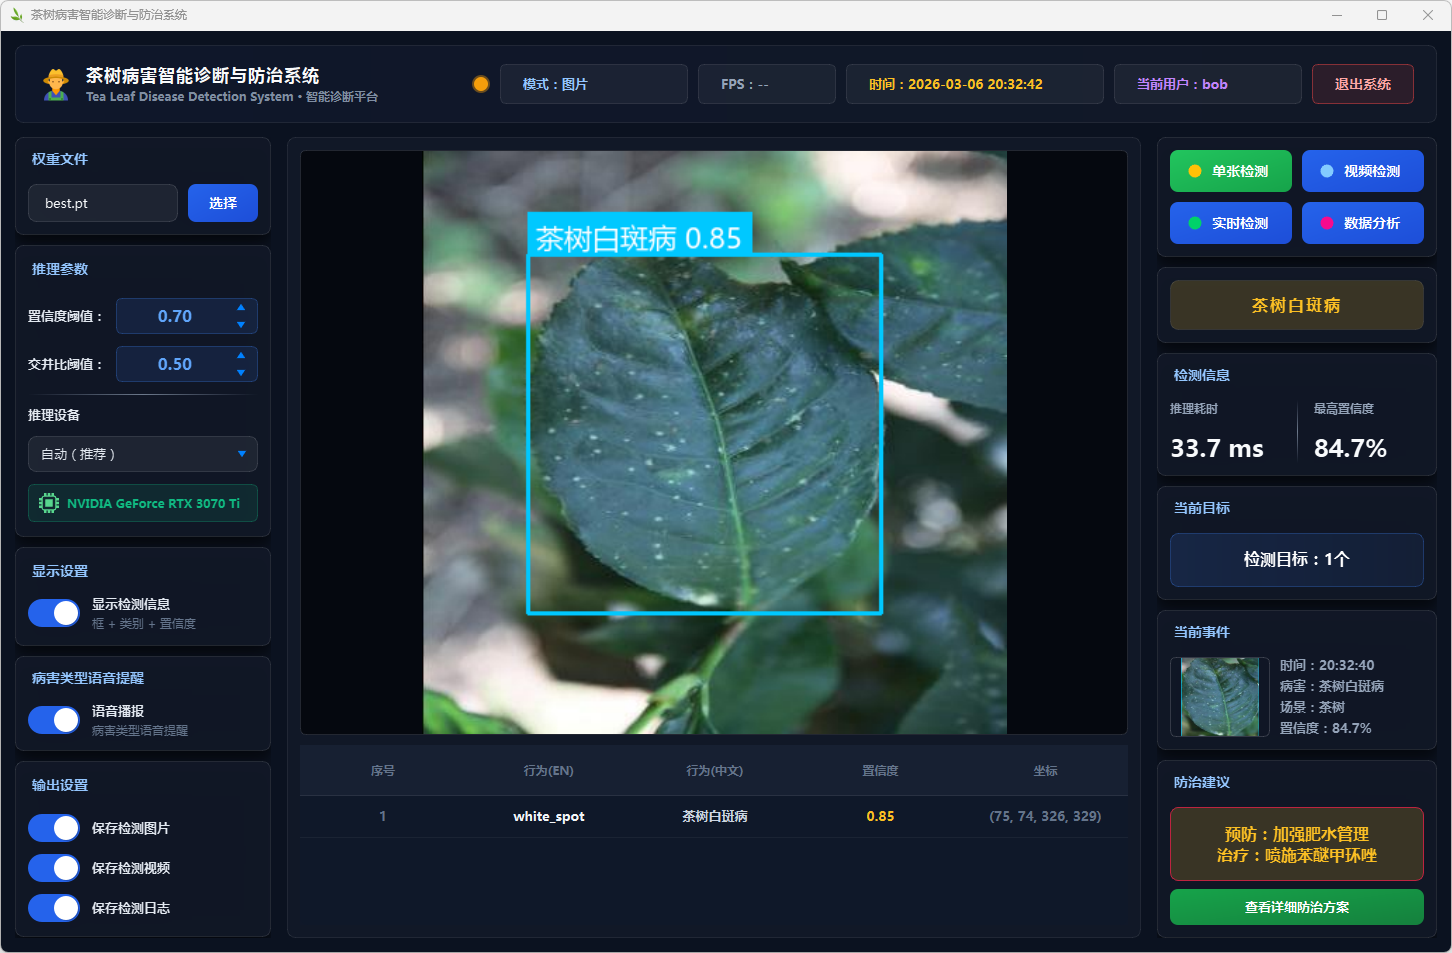Decrease the IoU threshold value
This screenshot has height=953, width=1452.
(241, 373)
